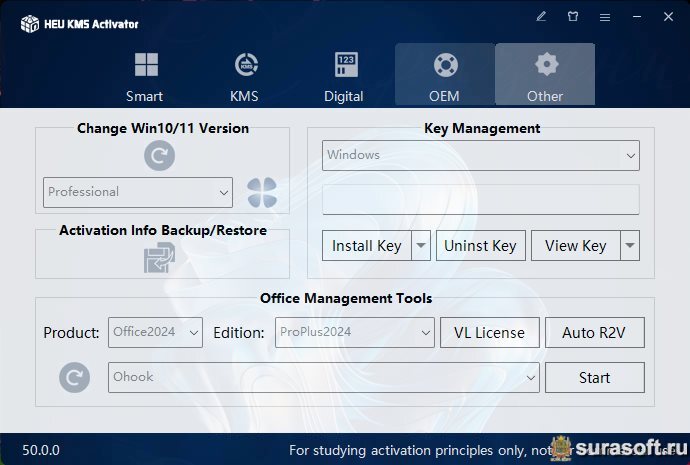This screenshot has width=690, height=465.
Task: Expand the Office2024 product dropdown
Action: coord(155,333)
